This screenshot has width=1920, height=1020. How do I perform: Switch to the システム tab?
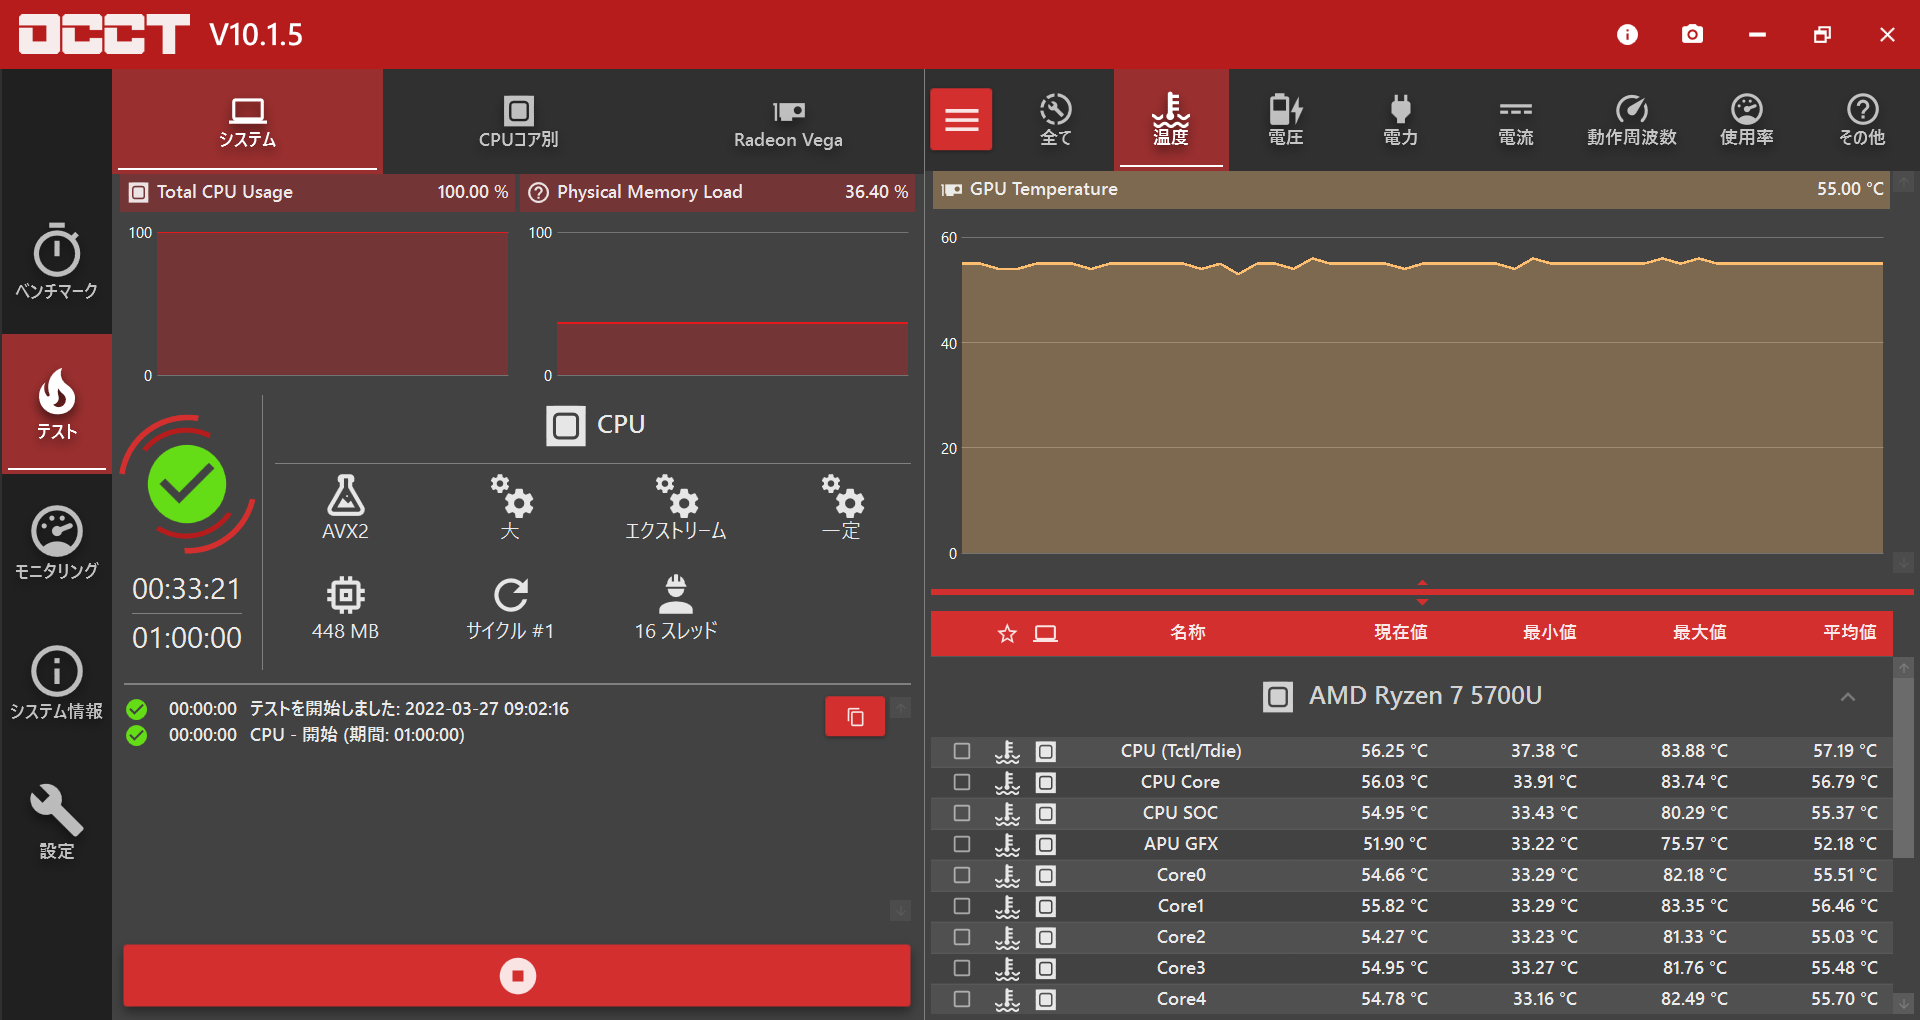tap(247, 121)
